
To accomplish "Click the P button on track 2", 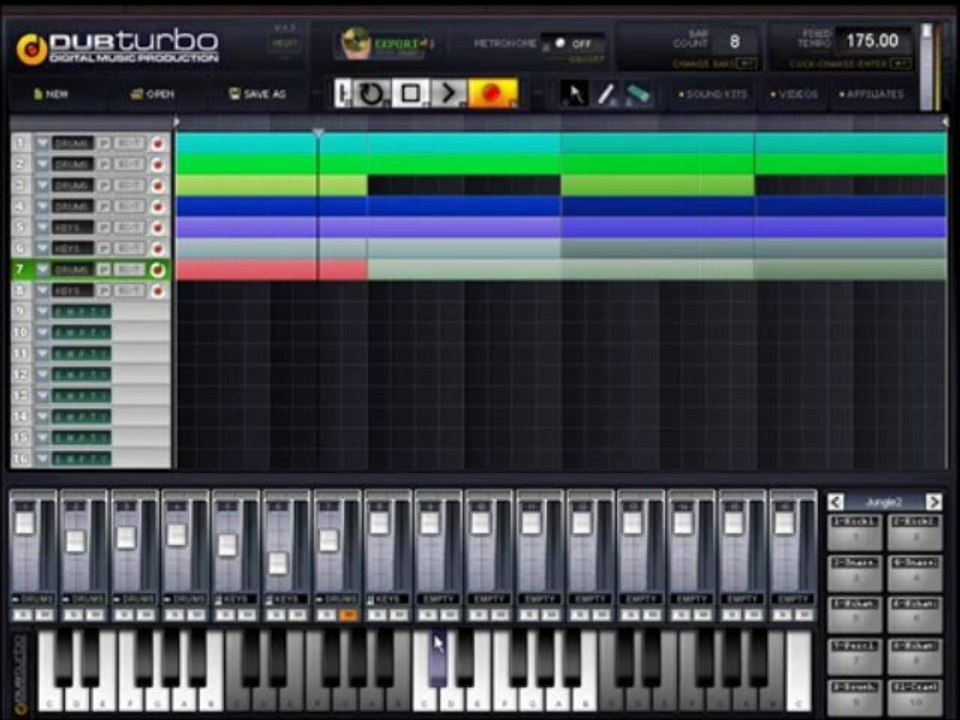I will [104, 165].
